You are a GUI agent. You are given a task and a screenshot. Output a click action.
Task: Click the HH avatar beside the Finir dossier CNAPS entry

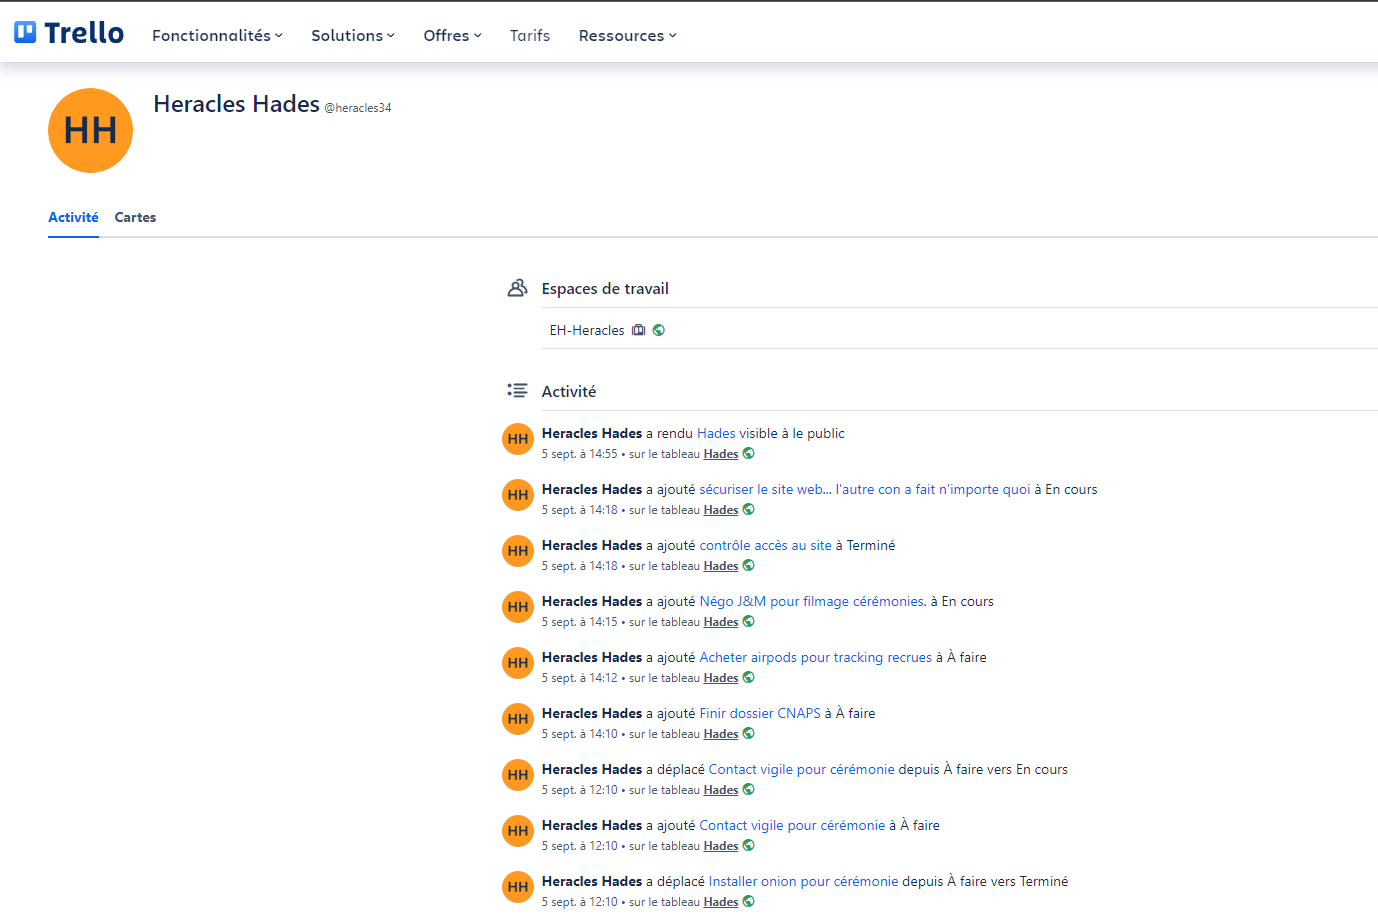click(x=517, y=718)
